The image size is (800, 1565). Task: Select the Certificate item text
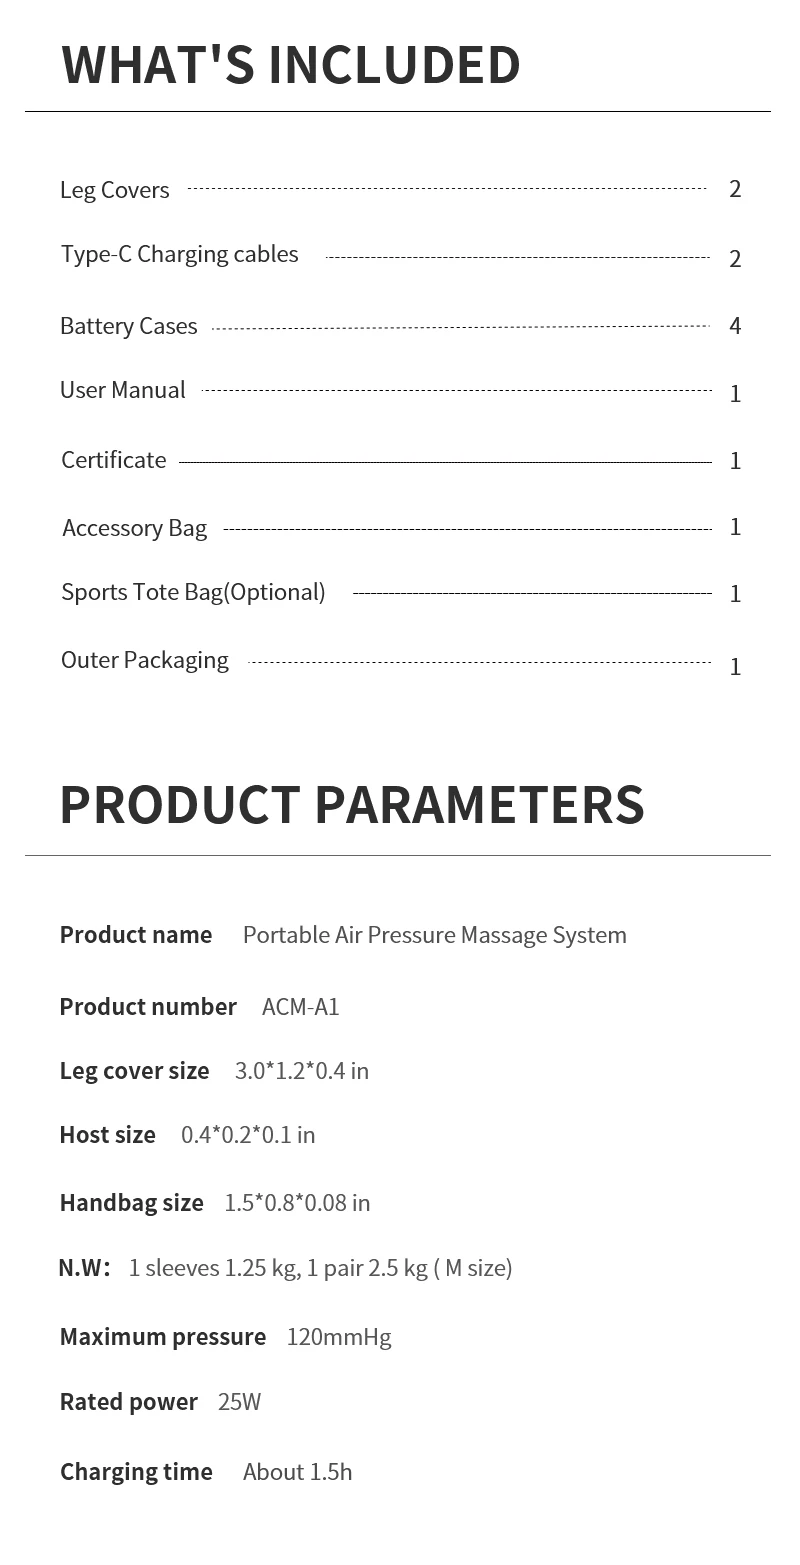[113, 460]
